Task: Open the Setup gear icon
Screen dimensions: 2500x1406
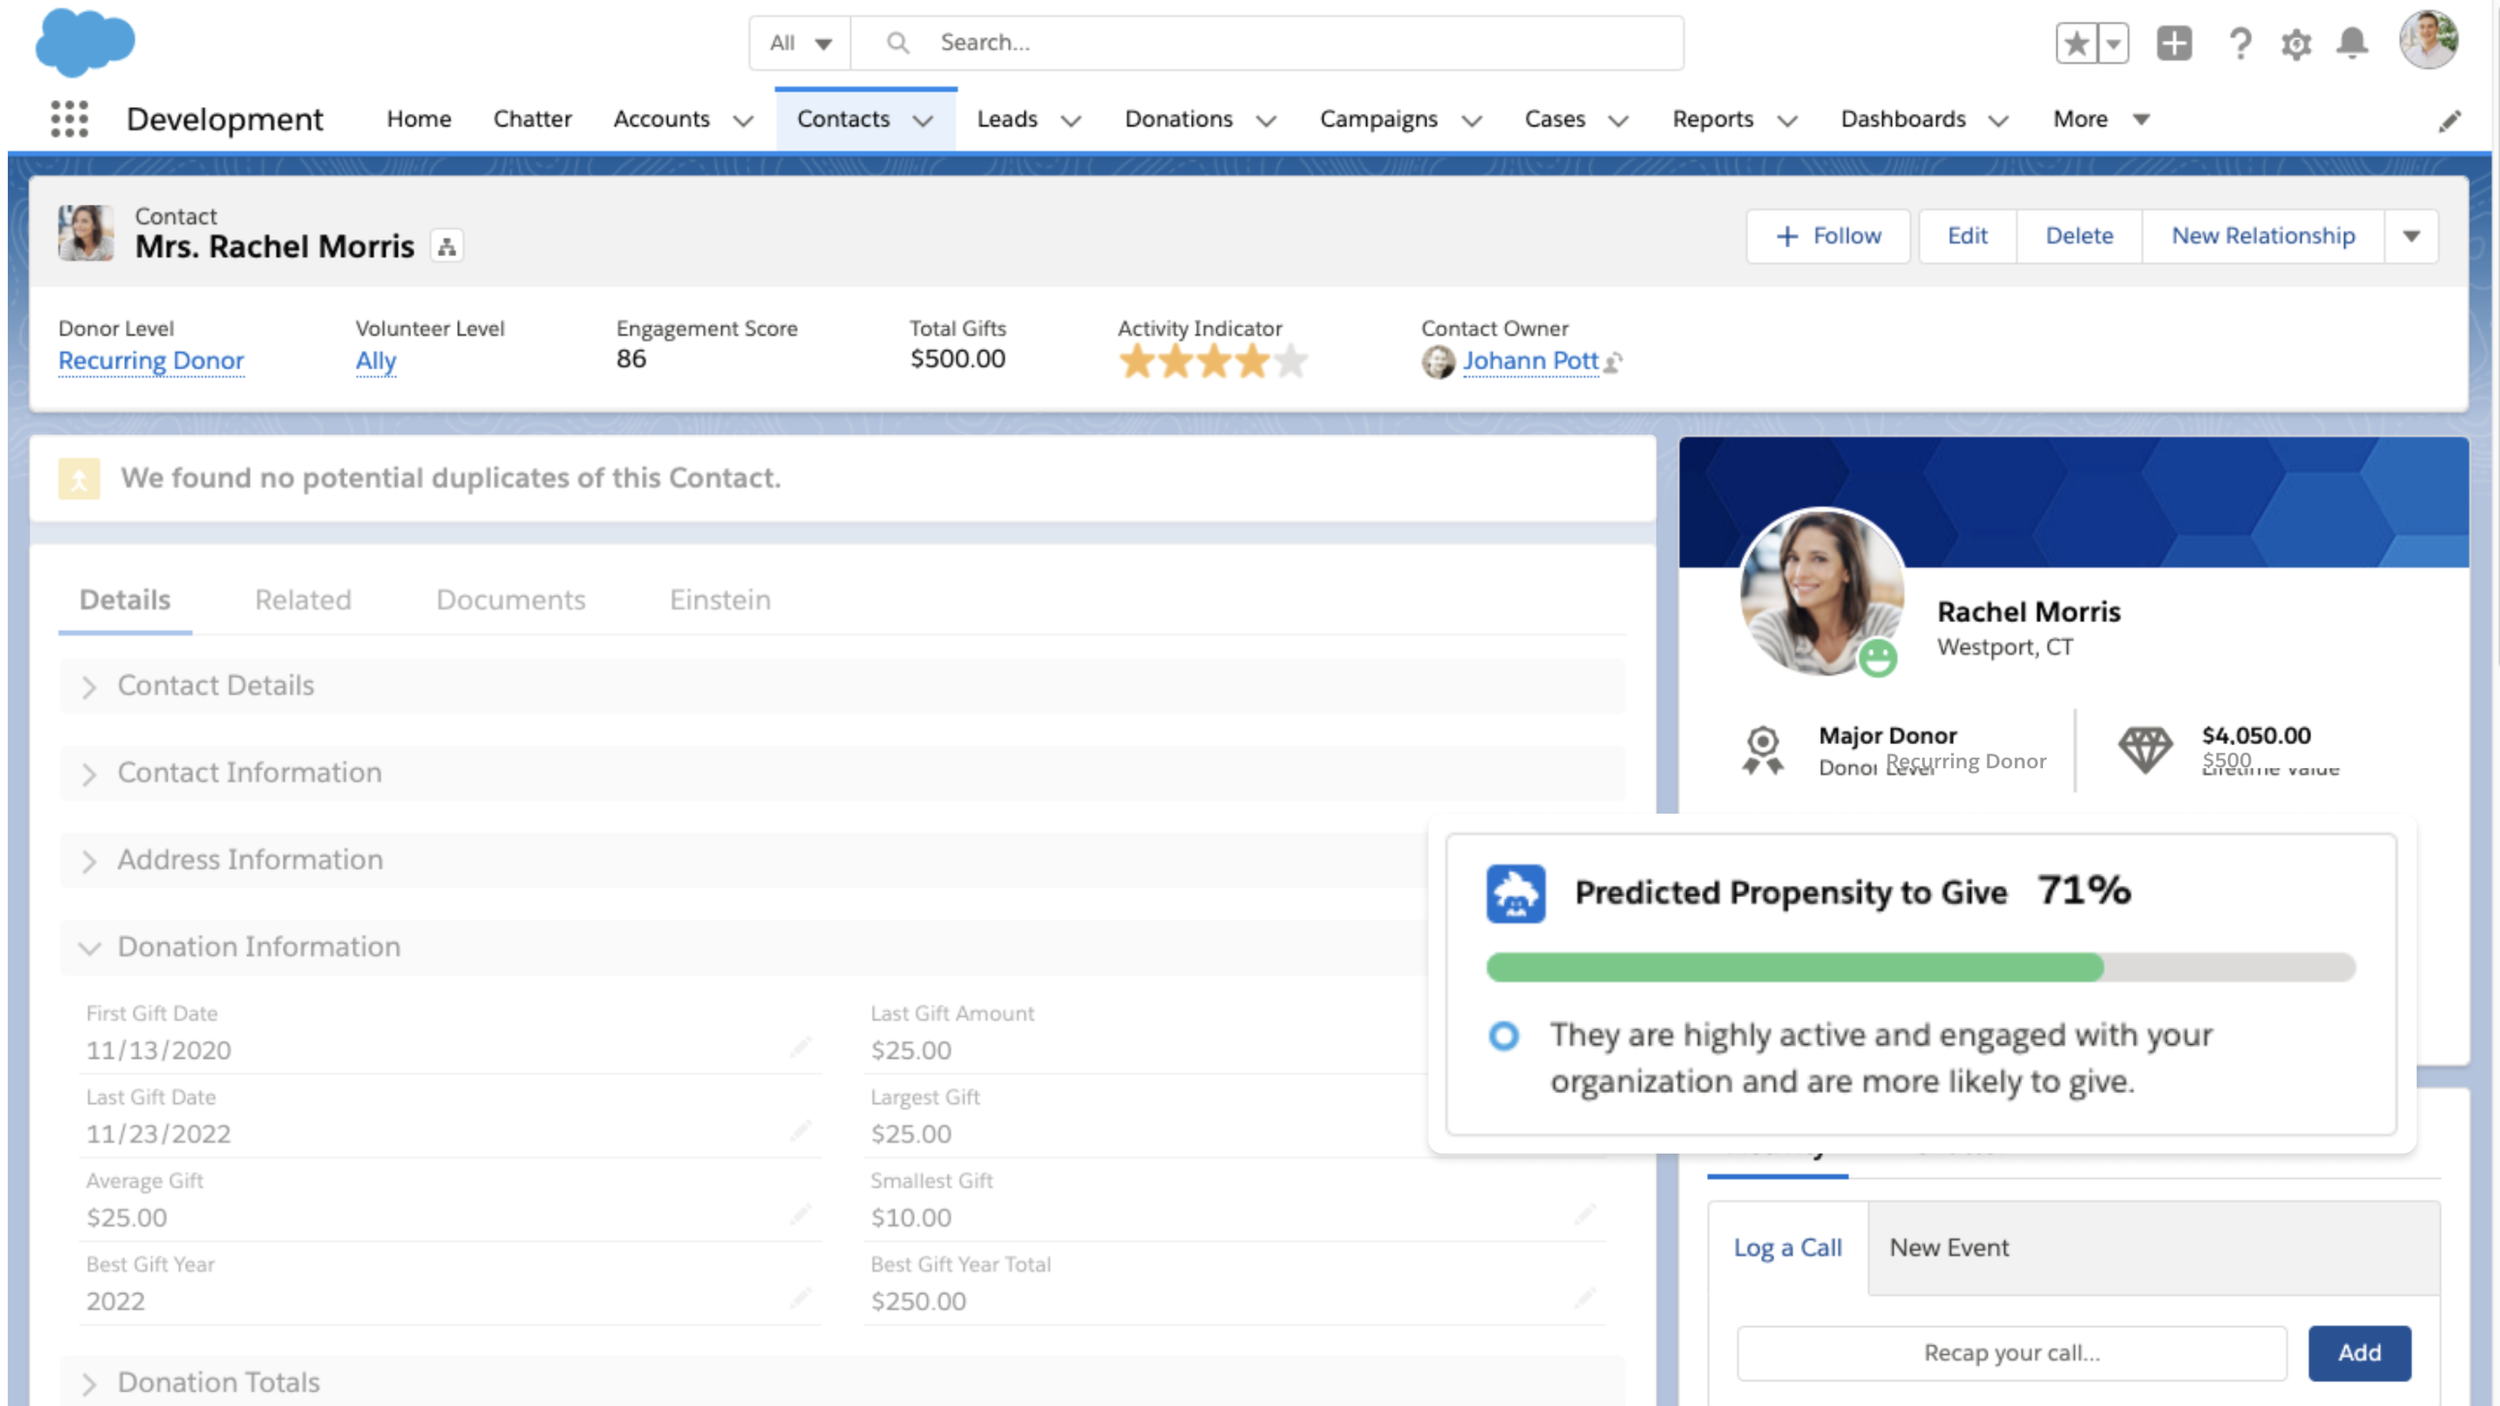Action: pyautogui.click(x=2296, y=44)
